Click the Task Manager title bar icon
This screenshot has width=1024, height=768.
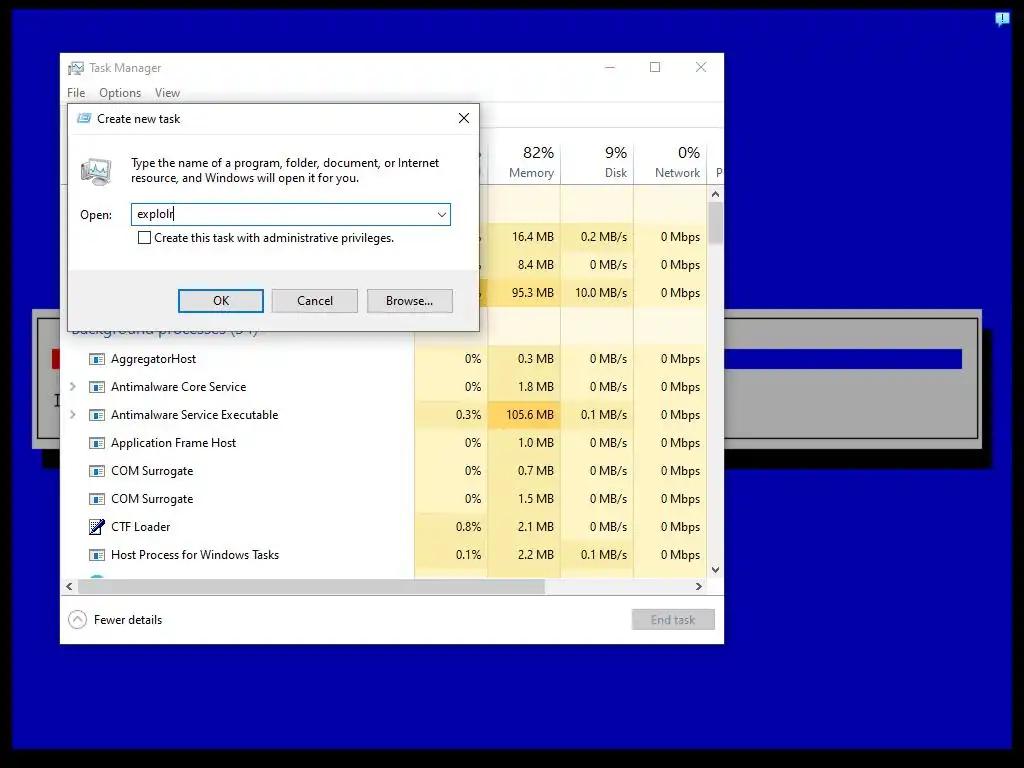pyautogui.click(x=76, y=68)
